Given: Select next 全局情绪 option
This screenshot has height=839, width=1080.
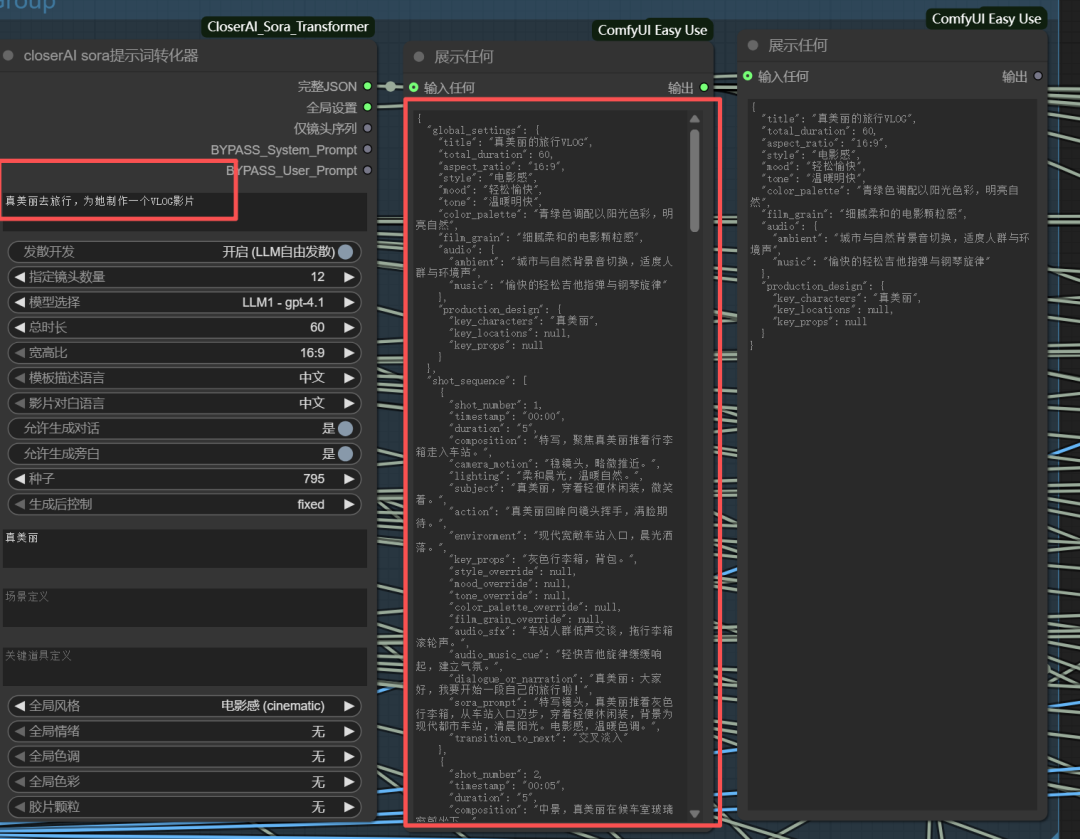Looking at the screenshot, I should pos(349,732).
